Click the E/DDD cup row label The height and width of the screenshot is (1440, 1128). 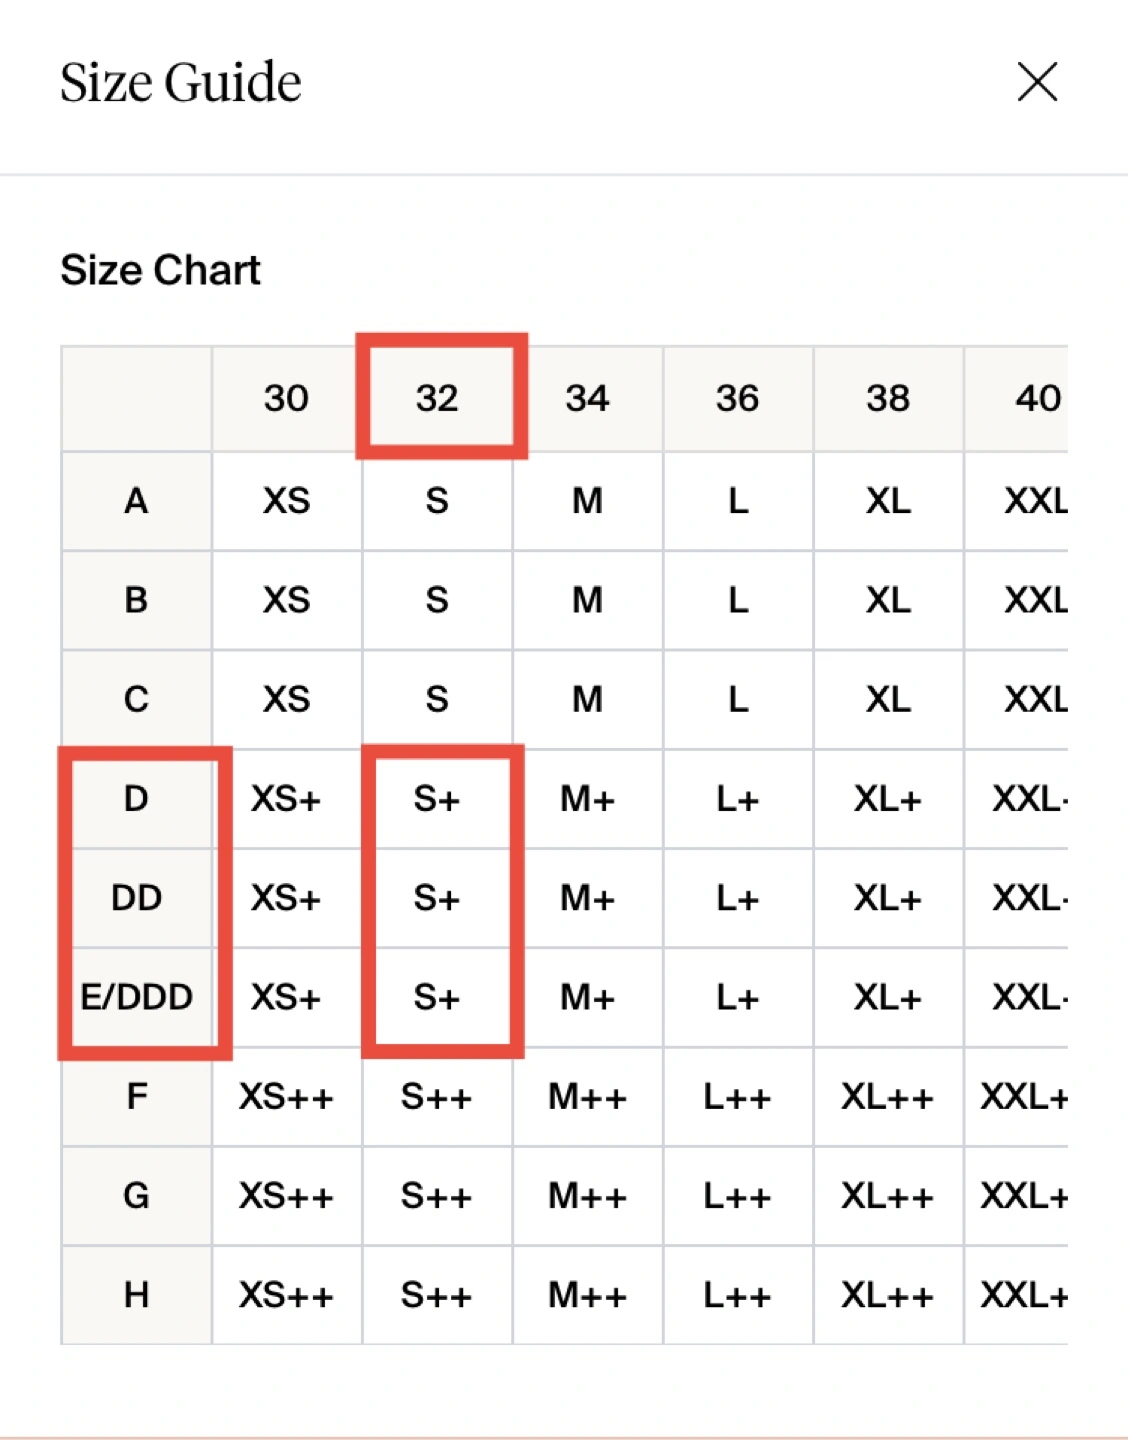coord(136,997)
